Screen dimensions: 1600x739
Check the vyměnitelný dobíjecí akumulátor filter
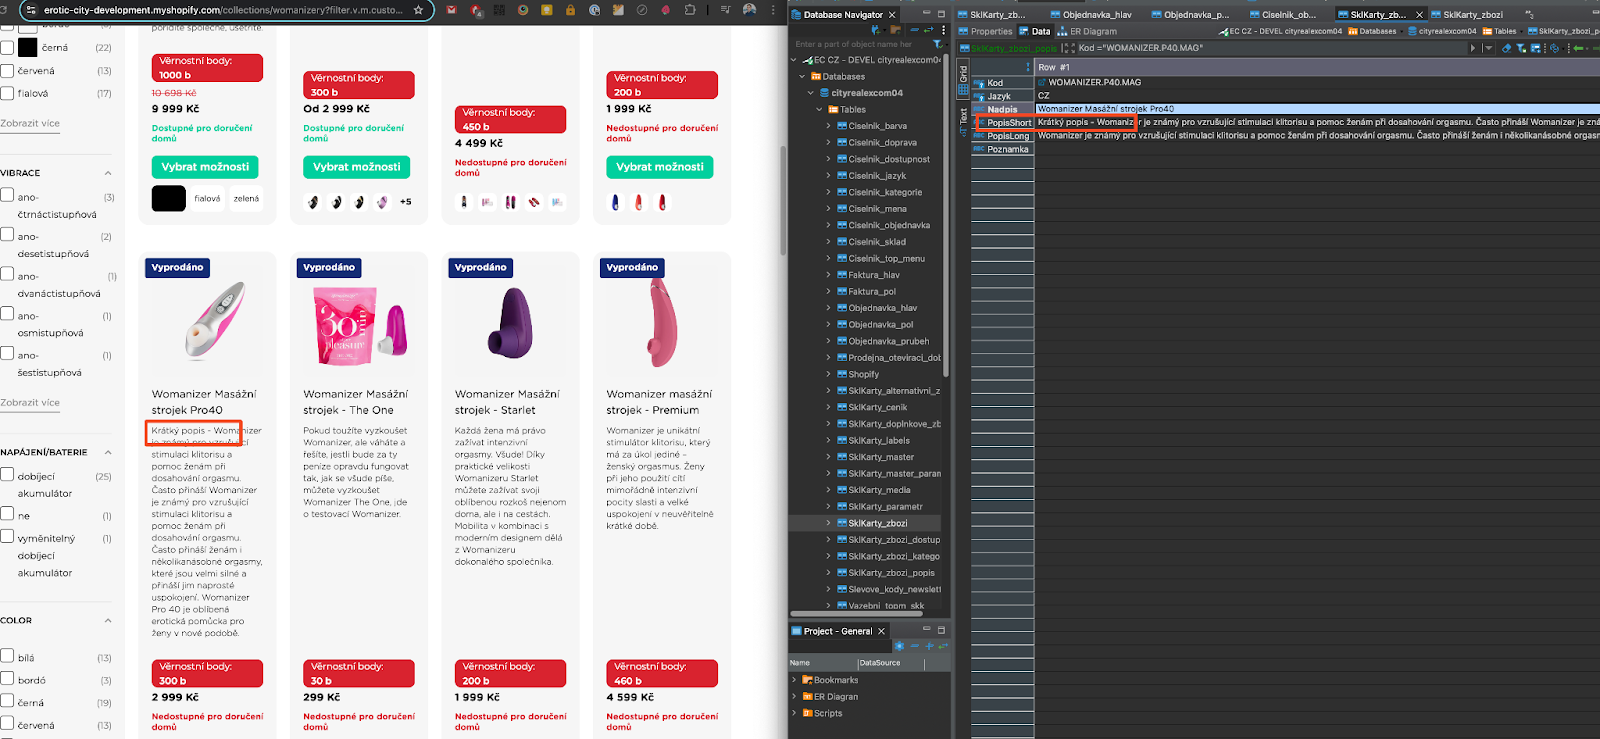pos(7,537)
